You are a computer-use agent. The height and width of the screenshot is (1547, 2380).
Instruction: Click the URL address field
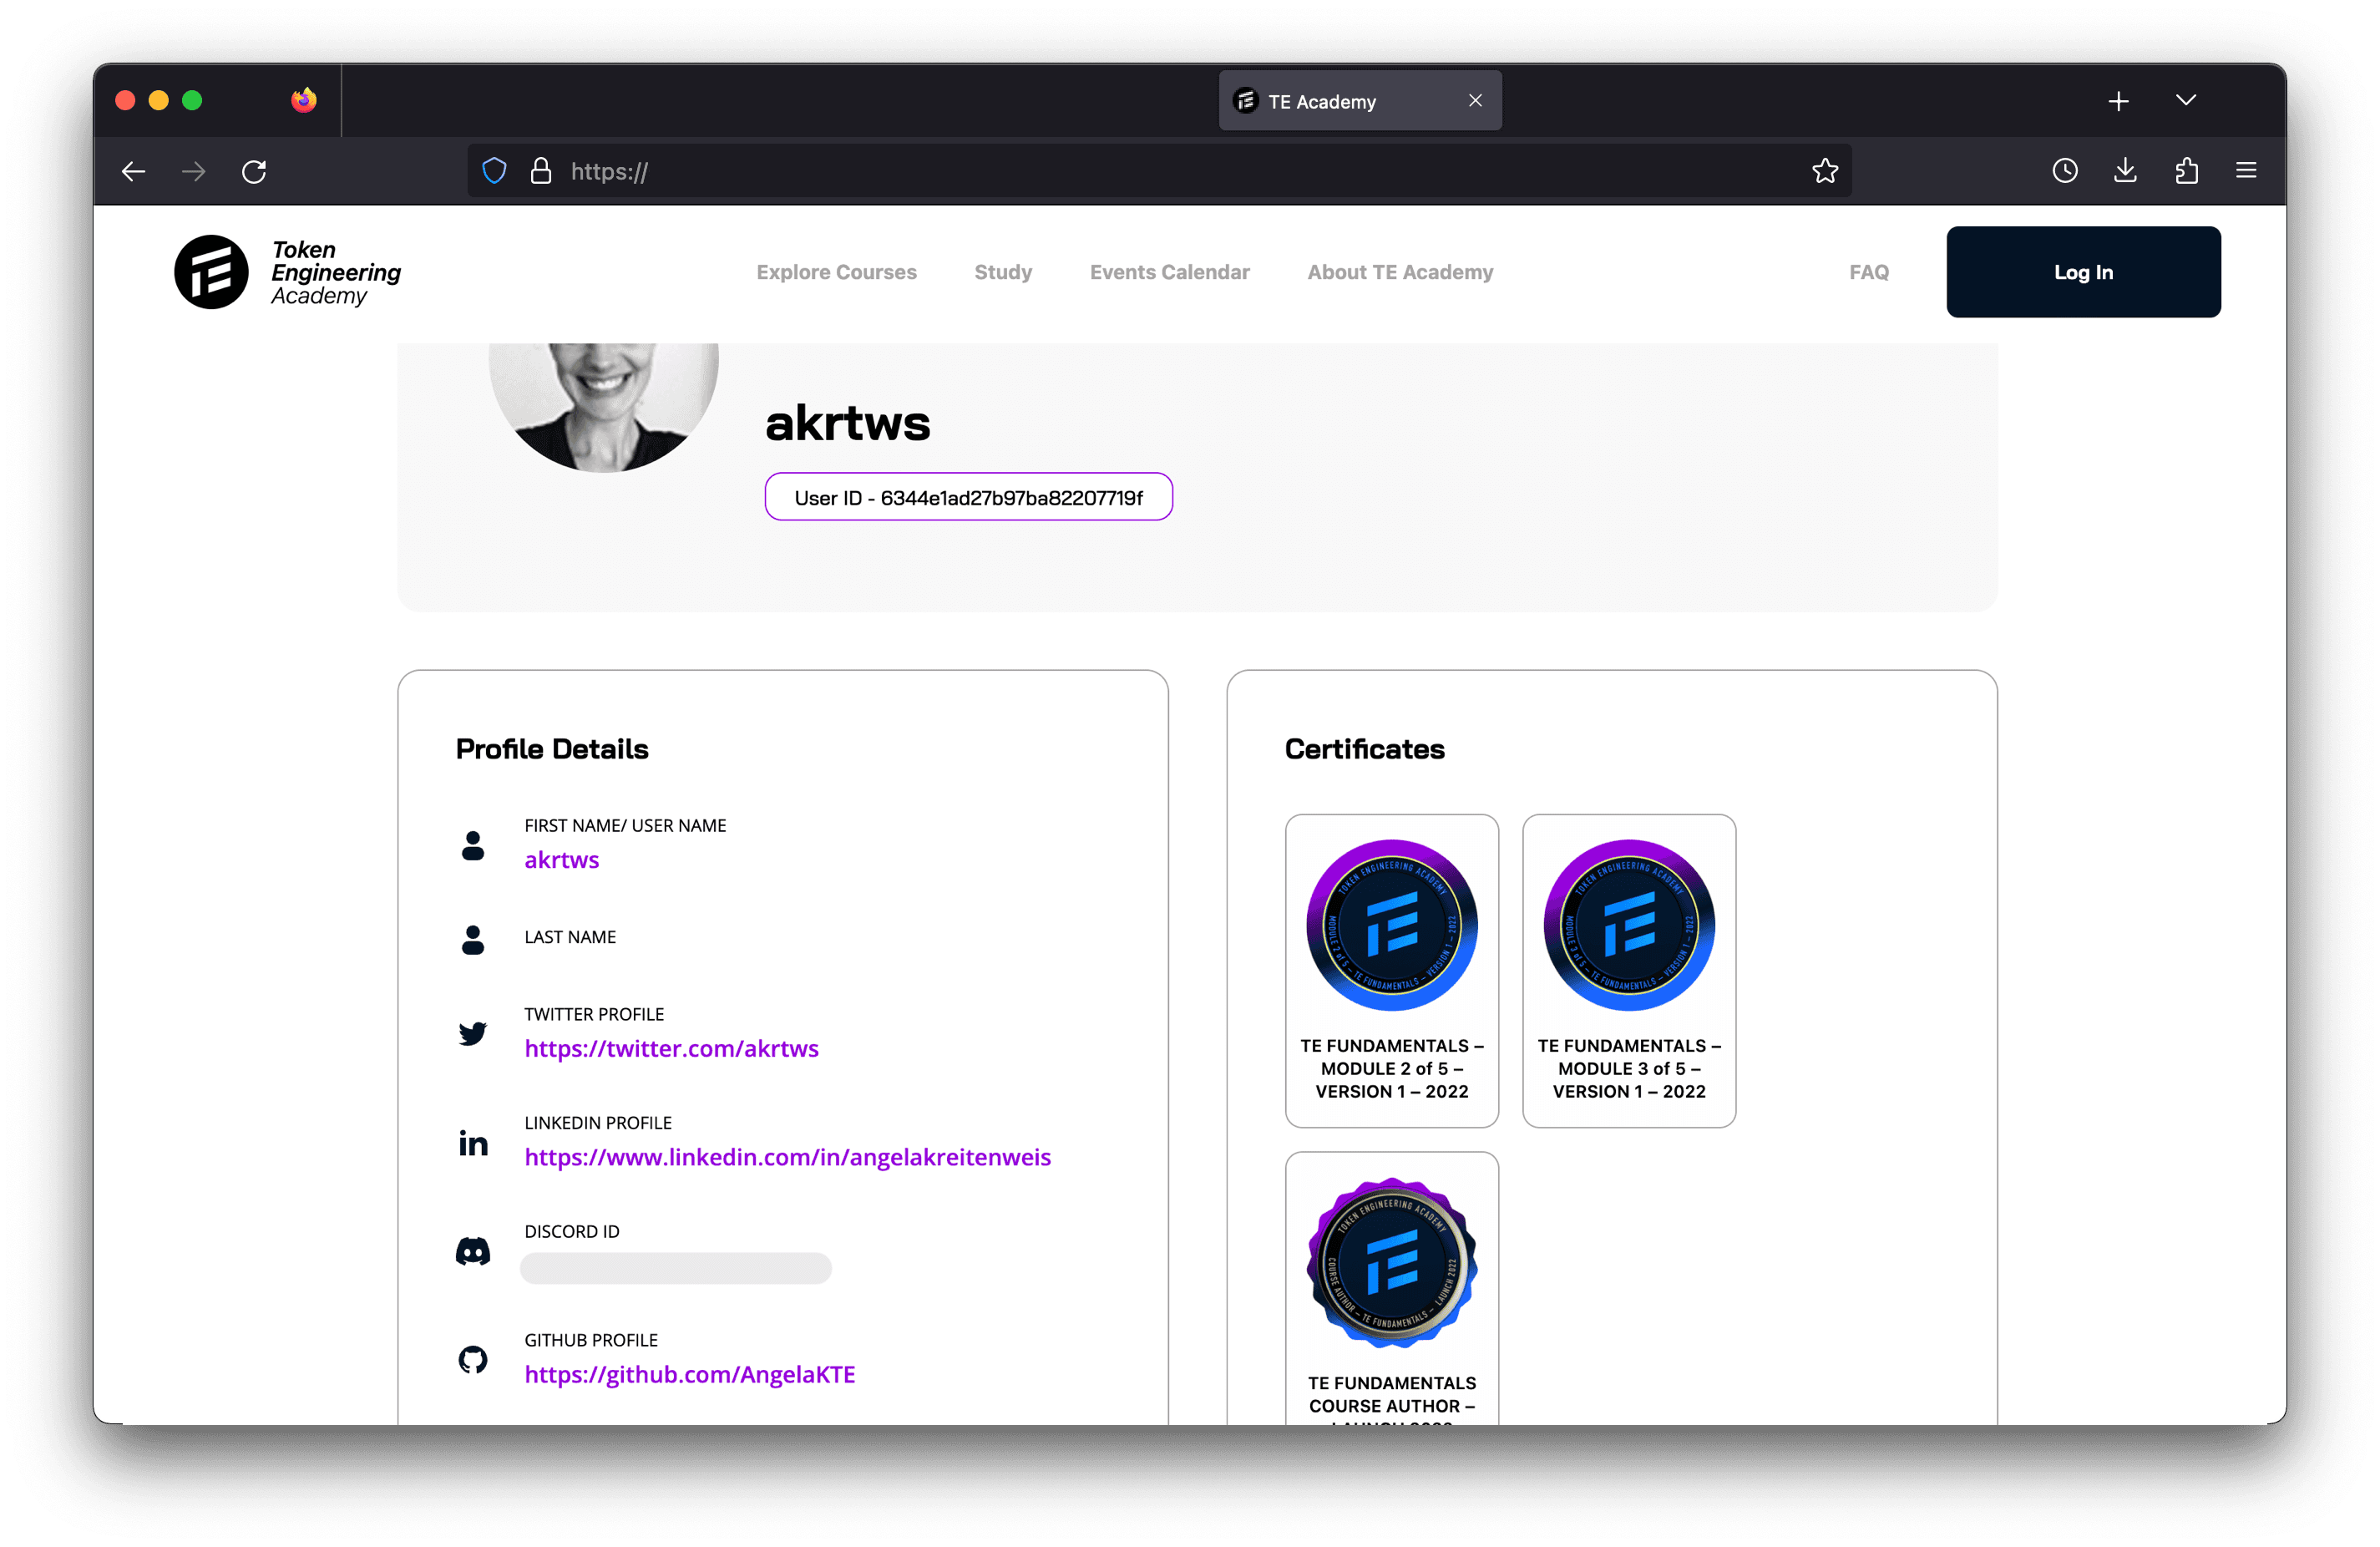pyautogui.click(x=1160, y=171)
